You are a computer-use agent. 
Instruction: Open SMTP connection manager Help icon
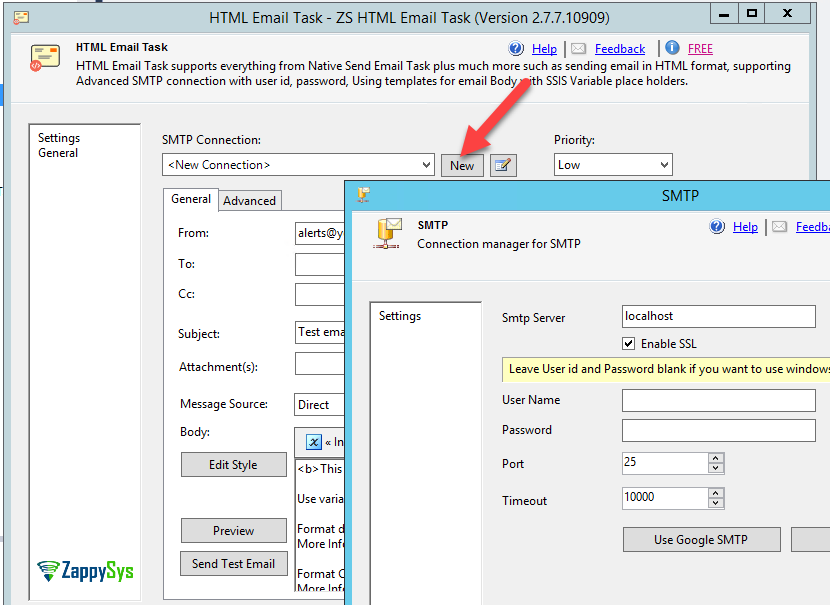(717, 226)
